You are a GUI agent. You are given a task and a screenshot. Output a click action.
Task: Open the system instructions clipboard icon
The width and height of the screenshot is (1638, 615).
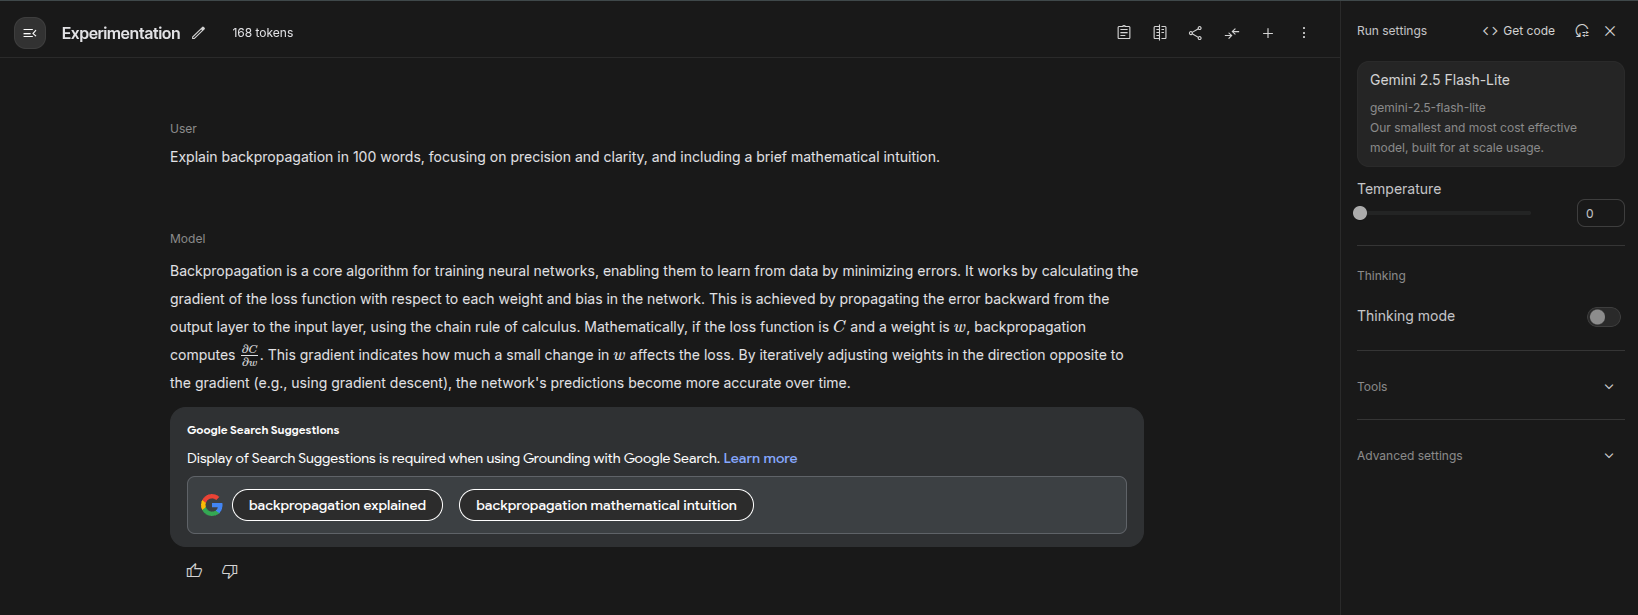point(1124,33)
